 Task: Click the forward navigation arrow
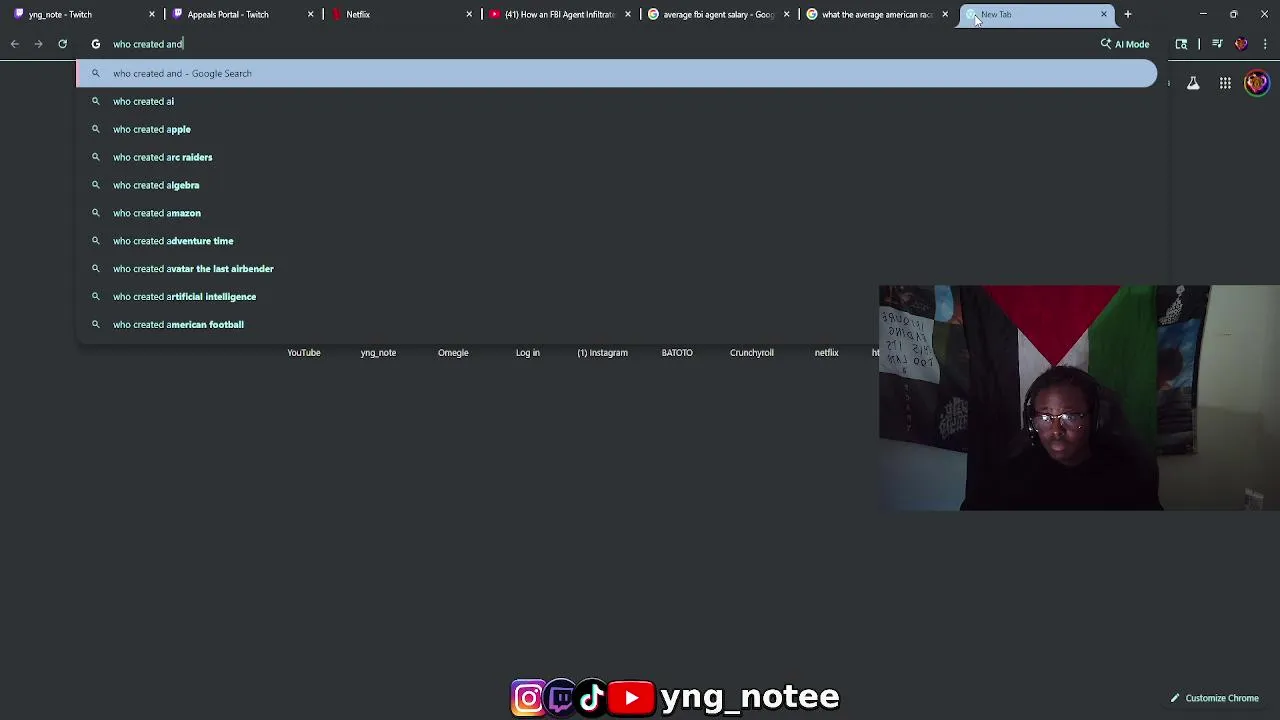38,44
